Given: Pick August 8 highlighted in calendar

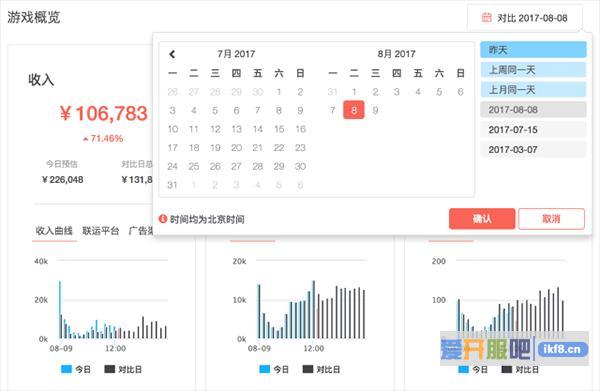Looking at the screenshot, I should pyautogui.click(x=354, y=110).
